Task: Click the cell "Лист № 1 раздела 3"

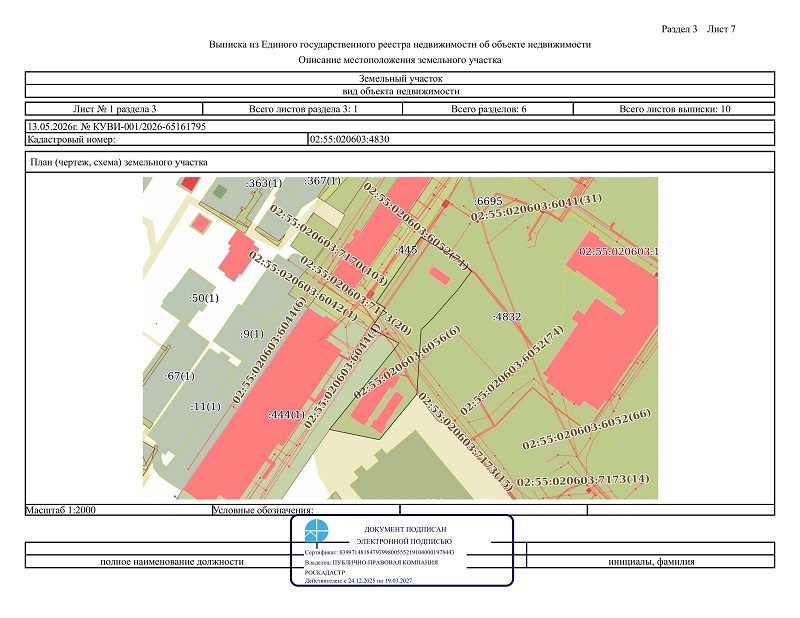Action: click(114, 109)
